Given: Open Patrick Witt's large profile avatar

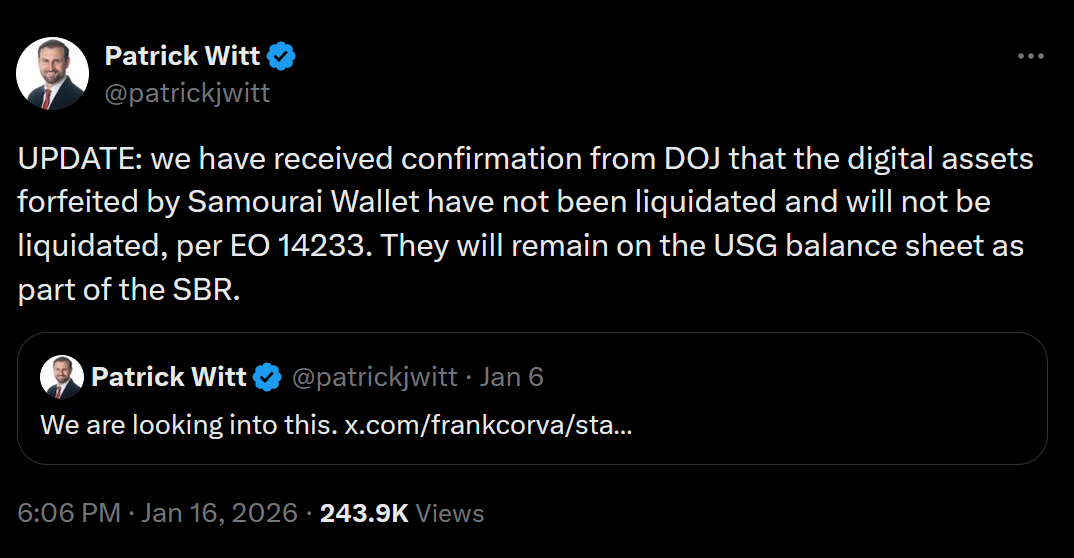Looking at the screenshot, I should (53, 74).
